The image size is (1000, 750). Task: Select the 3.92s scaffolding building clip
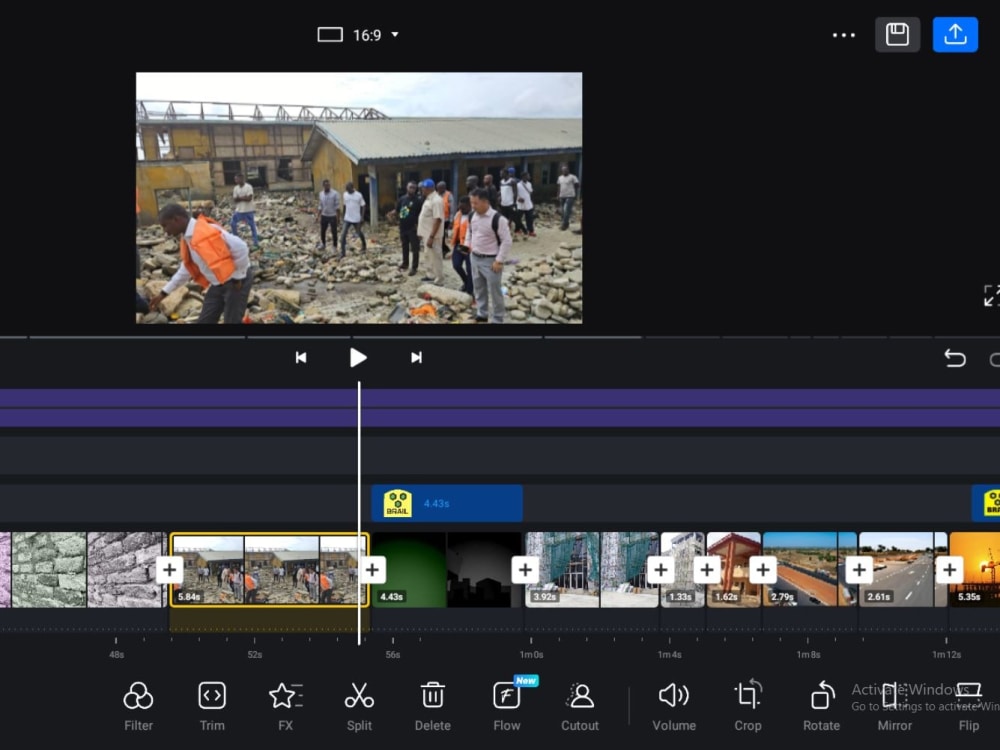[592, 570]
